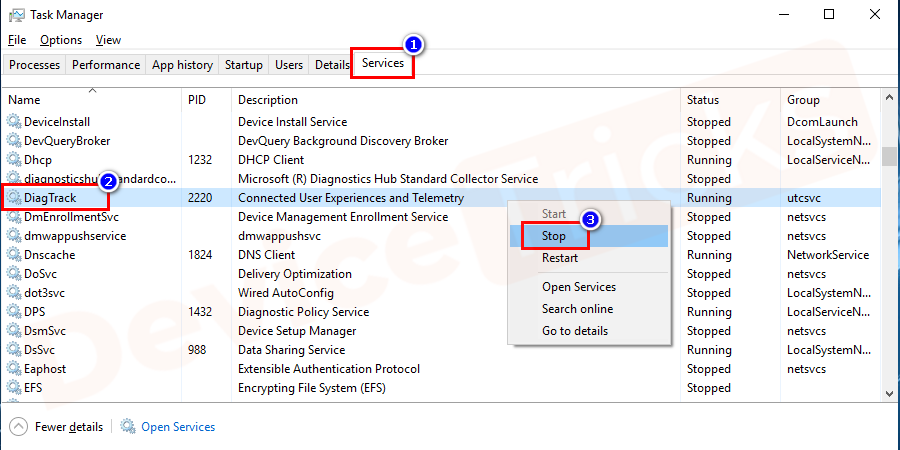This screenshot has height=450, width=900.
Task: Click the gear icon beside Dnscache
Action: tap(13, 255)
